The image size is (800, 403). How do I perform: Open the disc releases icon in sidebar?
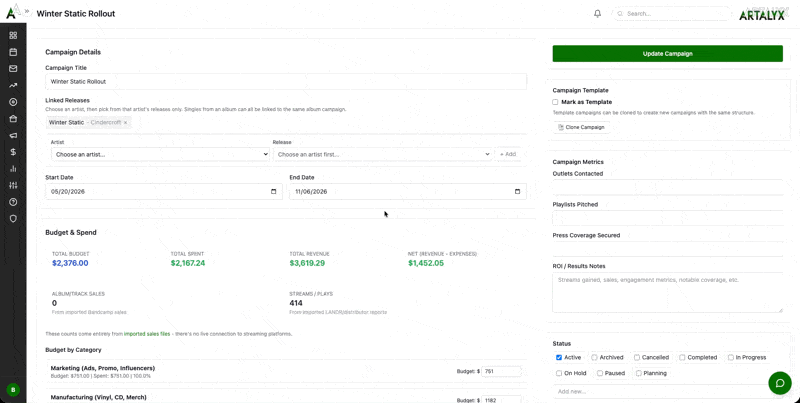(13, 102)
